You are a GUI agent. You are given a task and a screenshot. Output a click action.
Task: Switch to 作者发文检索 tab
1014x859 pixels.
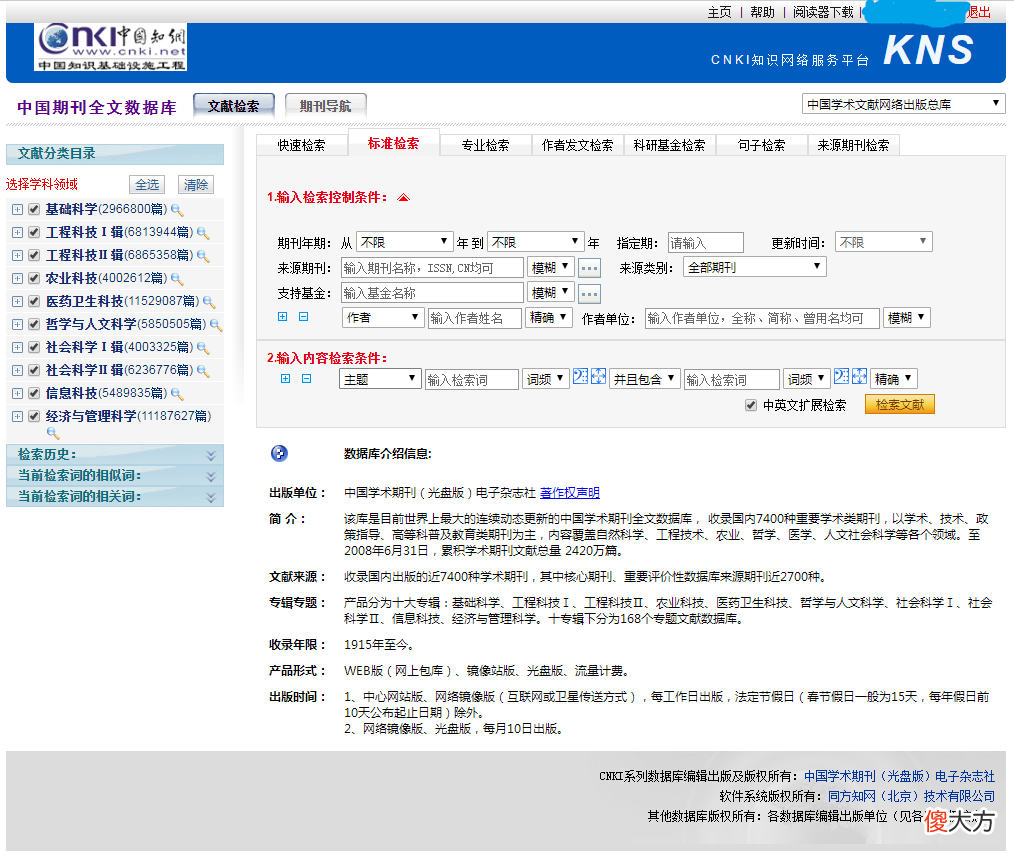tap(577, 146)
